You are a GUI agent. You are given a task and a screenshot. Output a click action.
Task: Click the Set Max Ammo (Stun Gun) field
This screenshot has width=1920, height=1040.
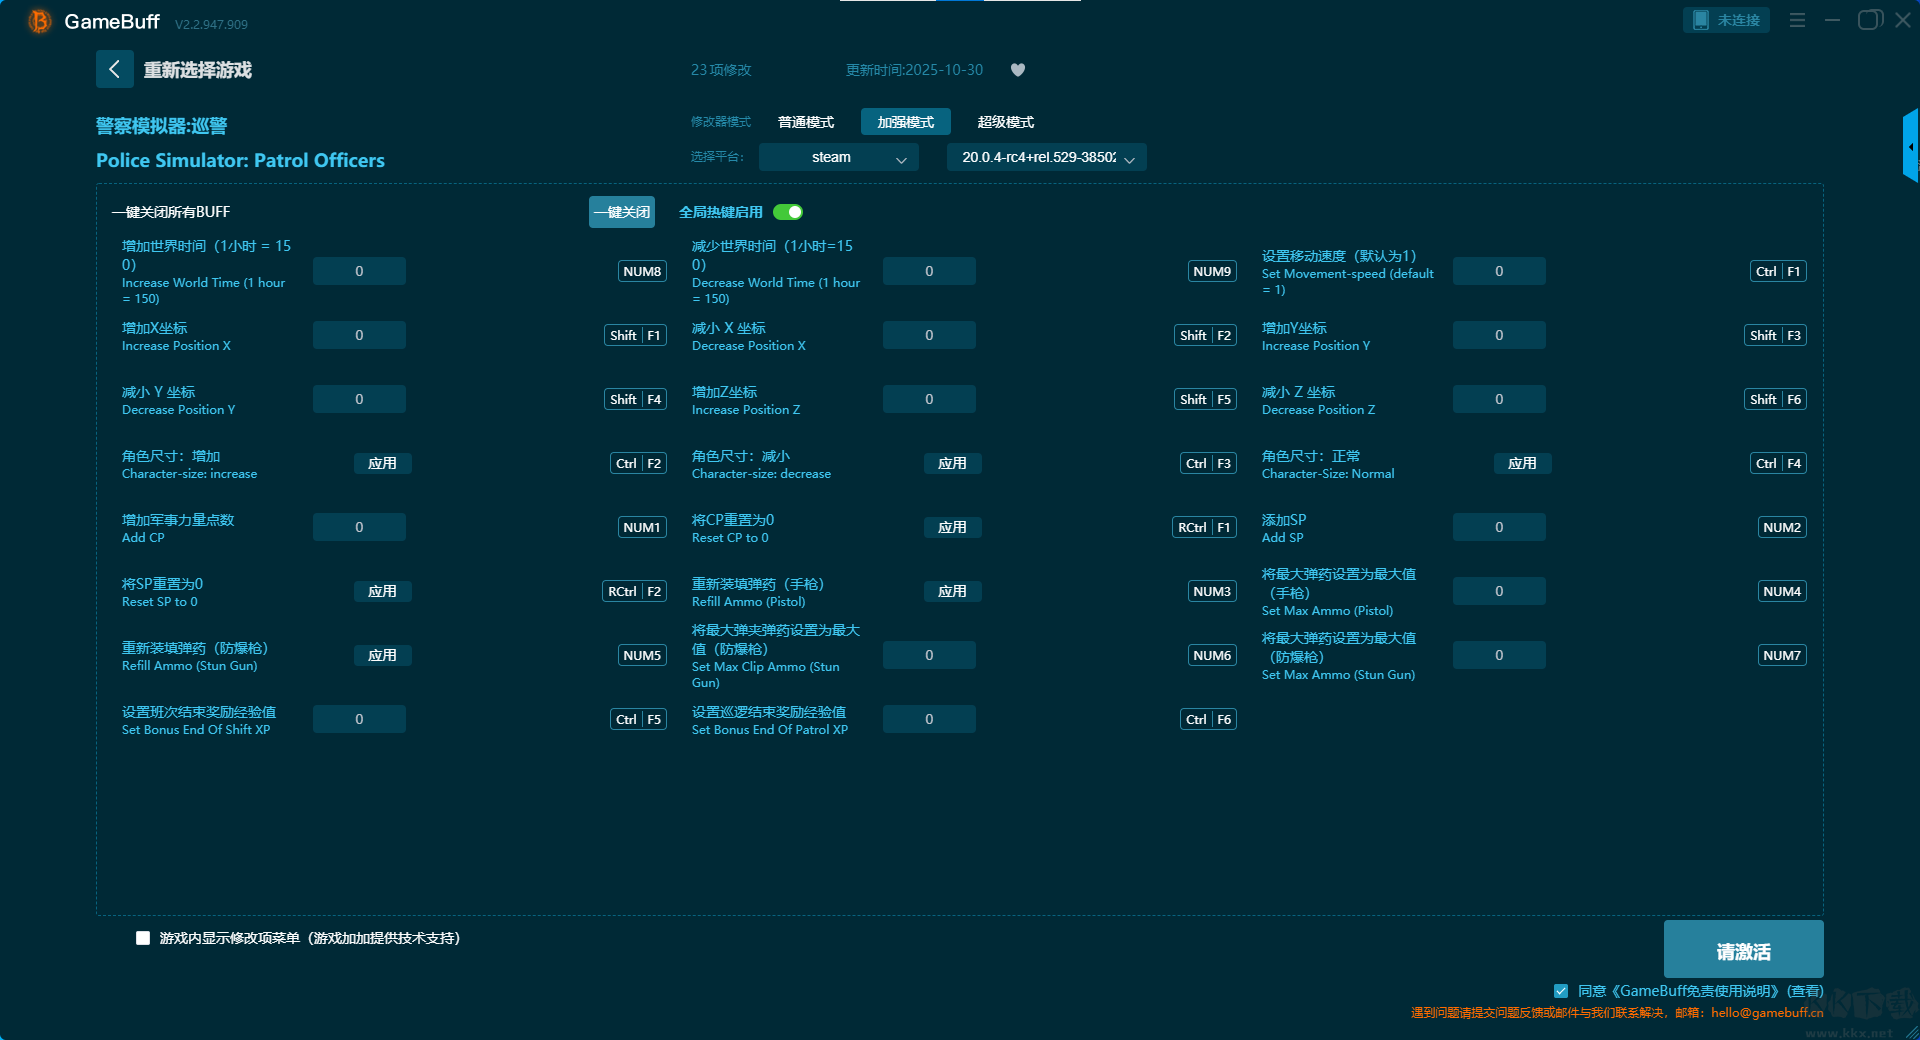(1499, 655)
